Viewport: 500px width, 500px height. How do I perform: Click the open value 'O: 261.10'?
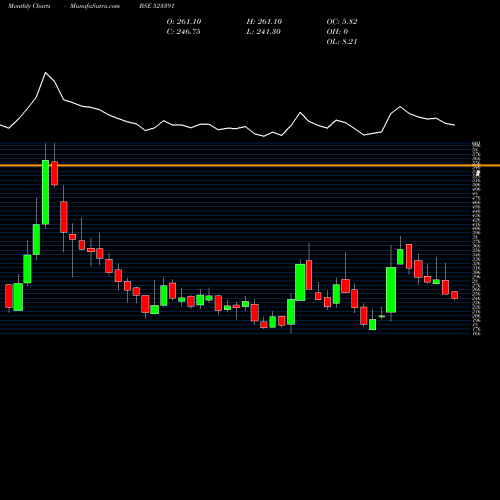click(x=184, y=22)
